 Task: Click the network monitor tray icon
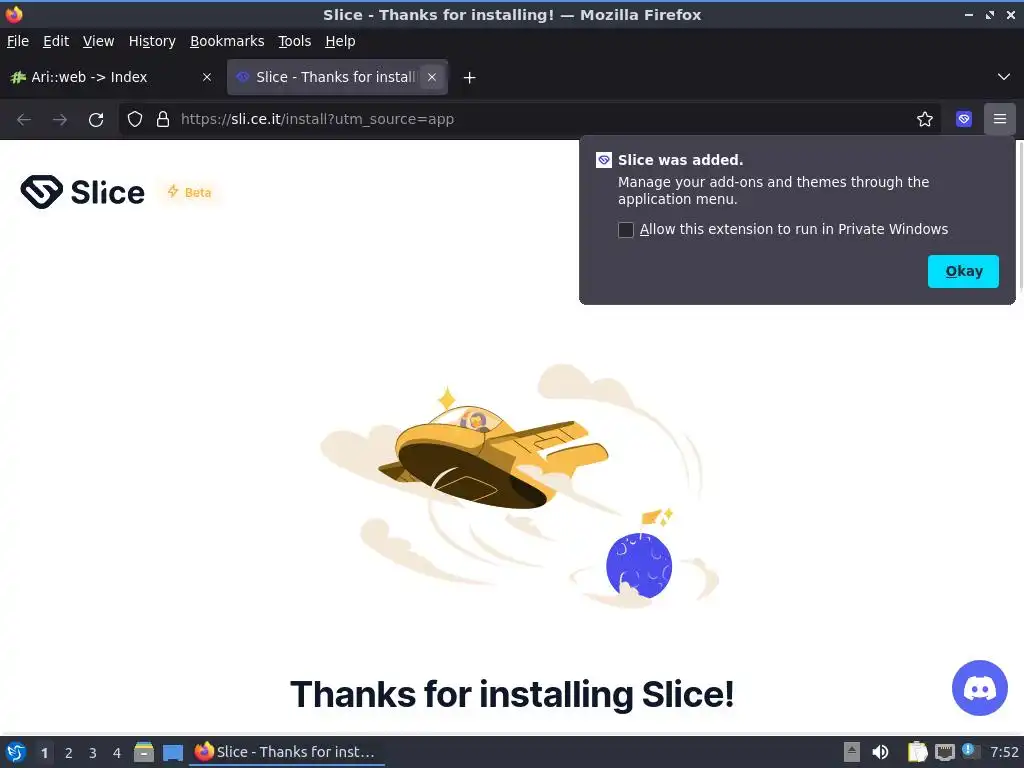(944, 753)
